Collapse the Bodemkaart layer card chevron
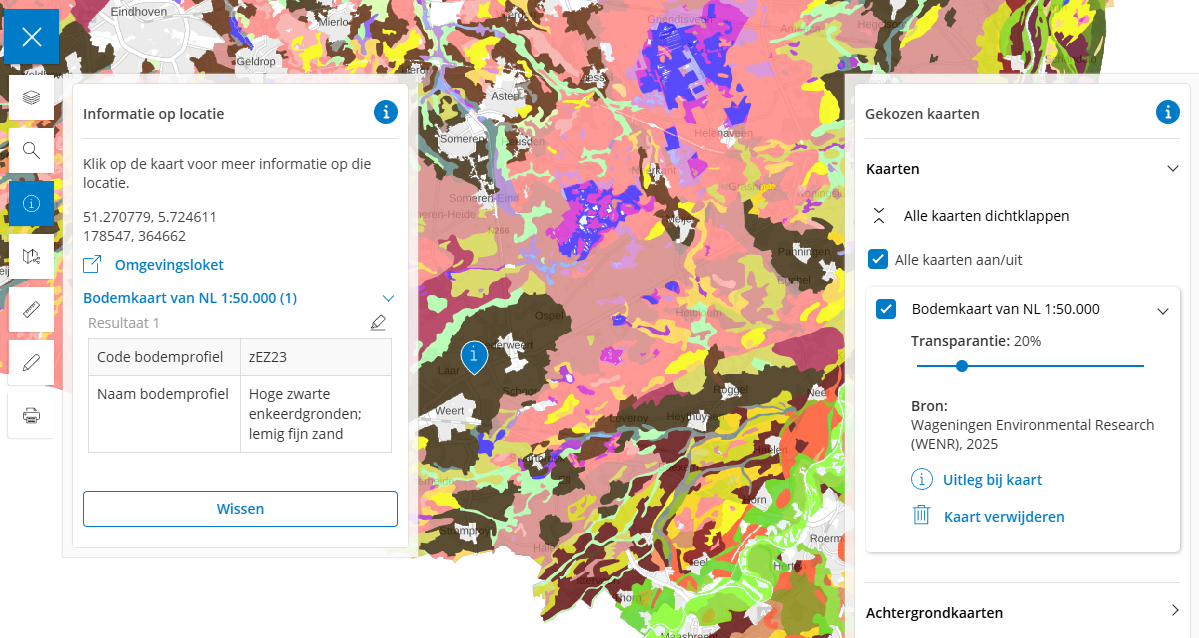1199x638 pixels. pos(1162,310)
